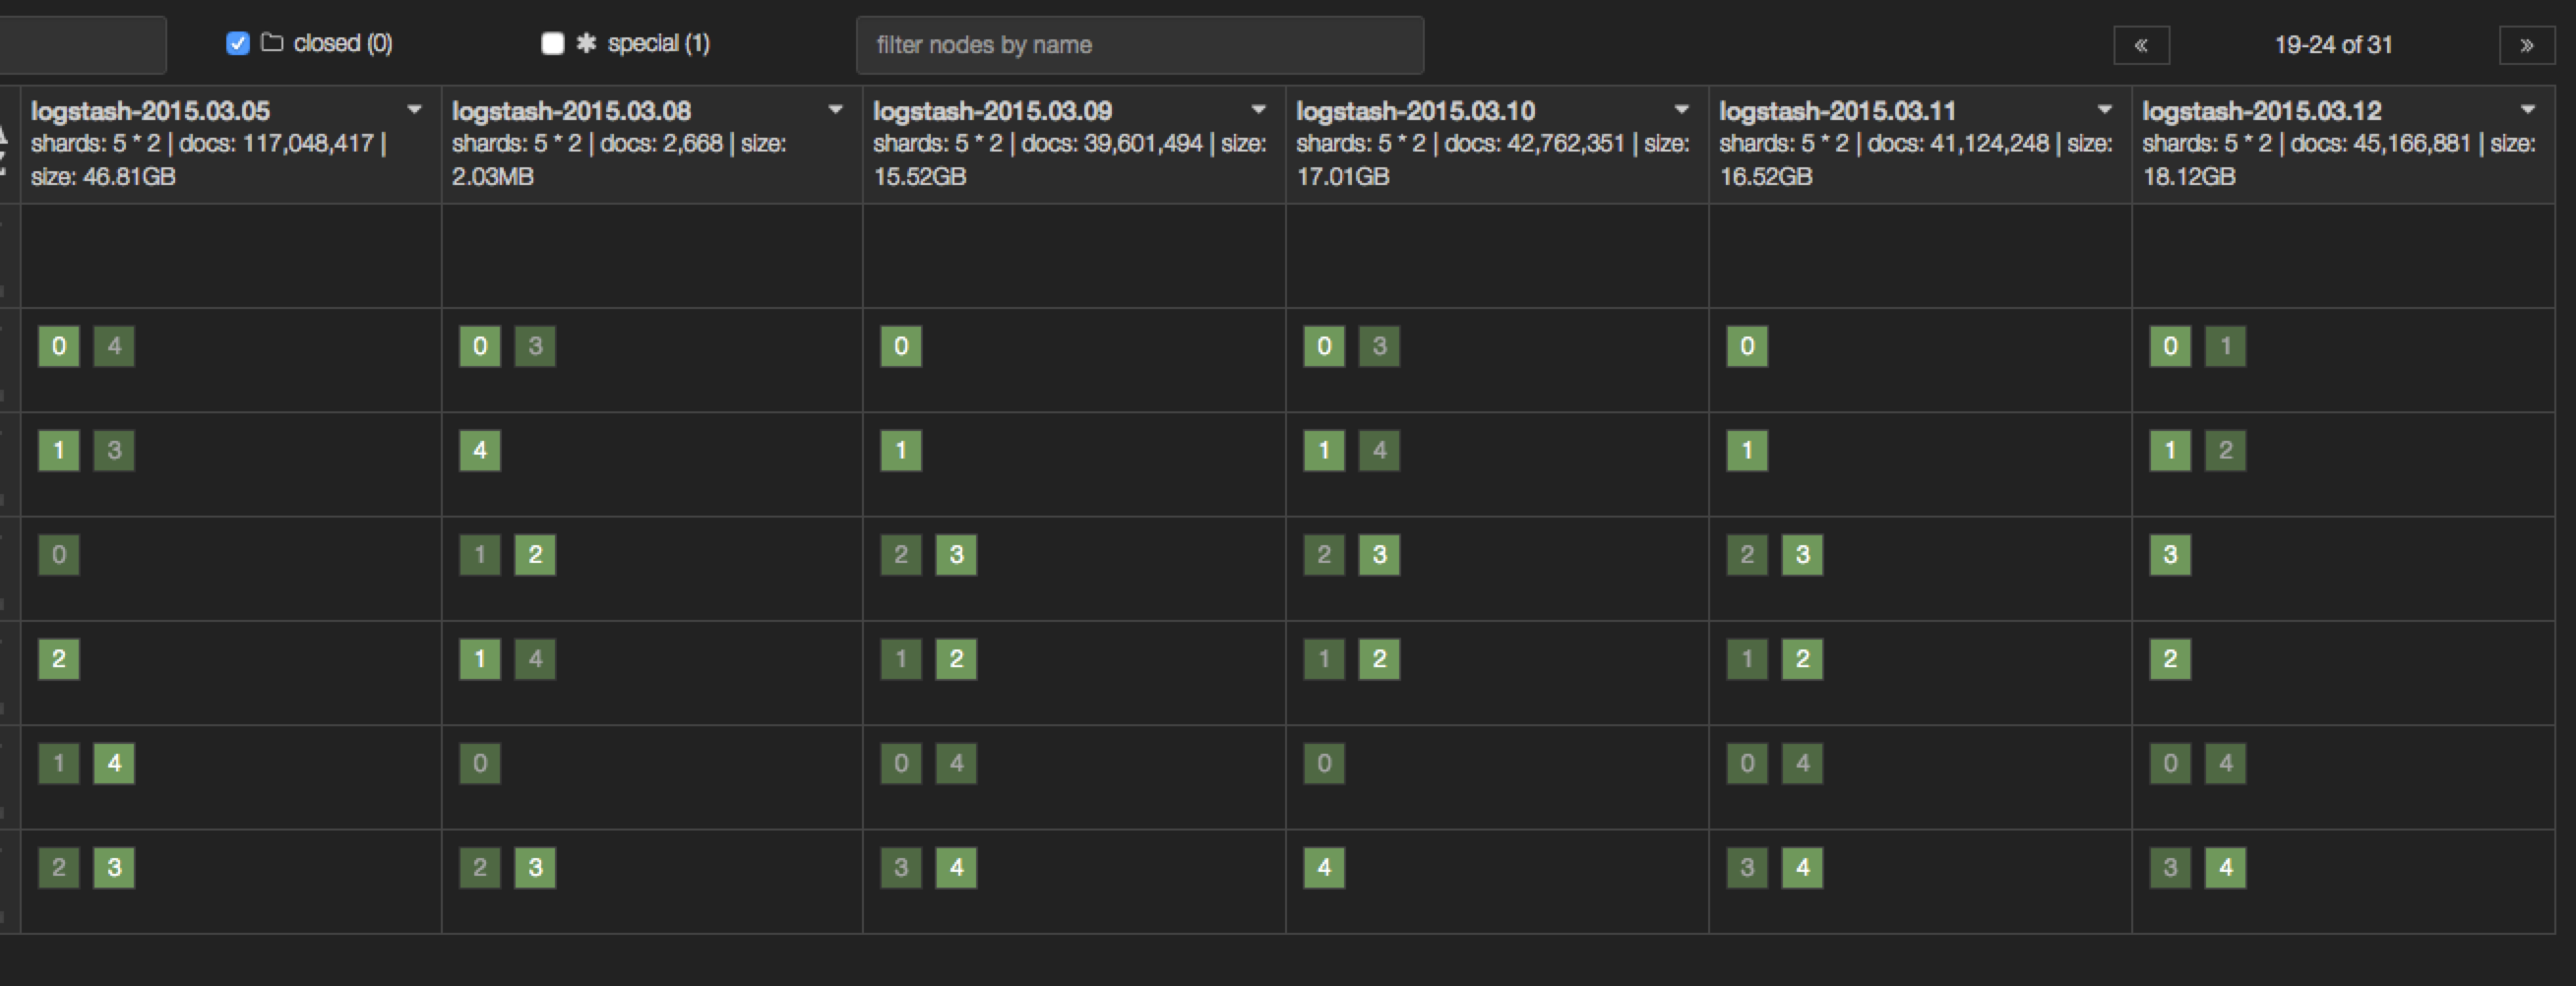Open the logstash-2015.03.09 index dropdown arrow

pyautogui.click(x=1258, y=110)
